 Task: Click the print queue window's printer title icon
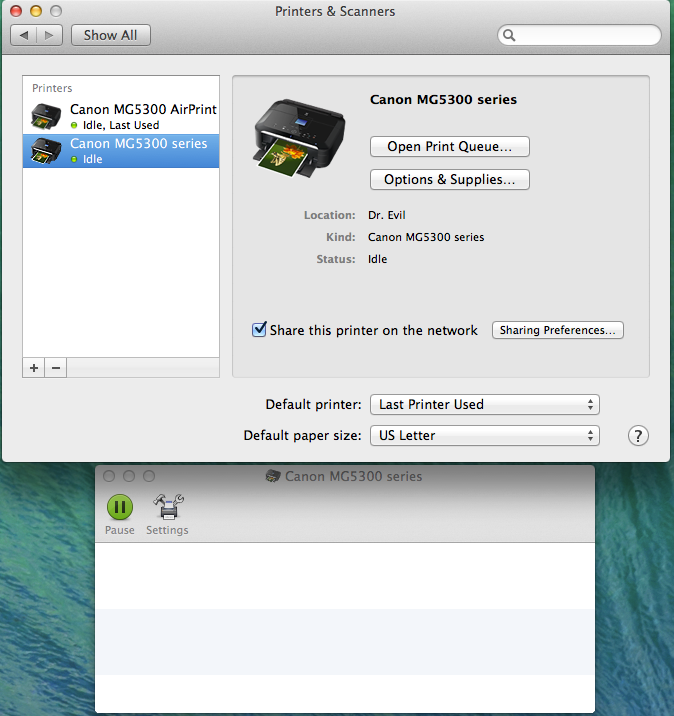[x=273, y=476]
